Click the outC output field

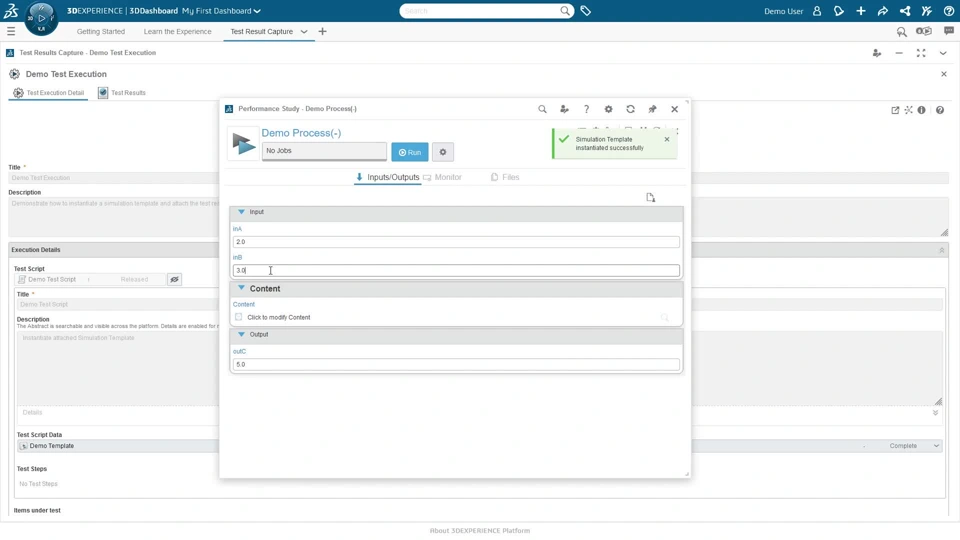[456, 364]
